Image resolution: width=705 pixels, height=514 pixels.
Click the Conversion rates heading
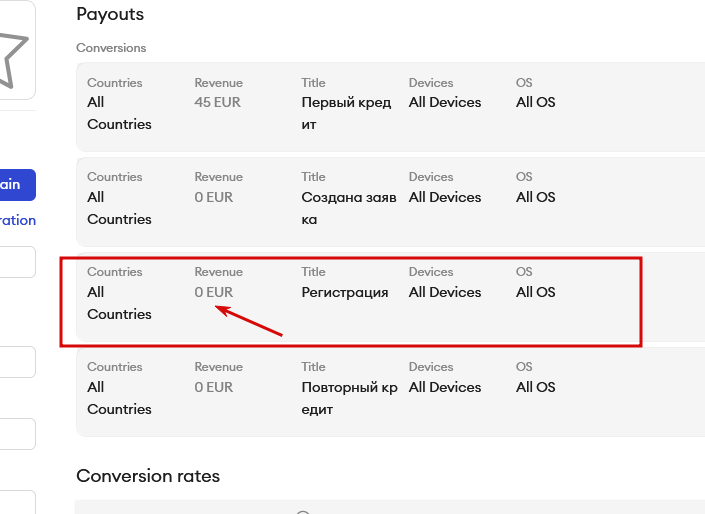[148, 476]
